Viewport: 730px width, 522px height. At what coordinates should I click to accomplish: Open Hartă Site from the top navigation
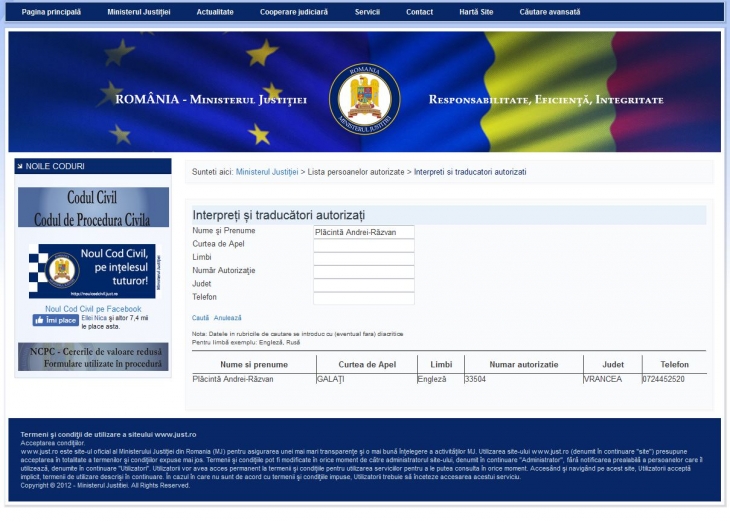tap(476, 12)
